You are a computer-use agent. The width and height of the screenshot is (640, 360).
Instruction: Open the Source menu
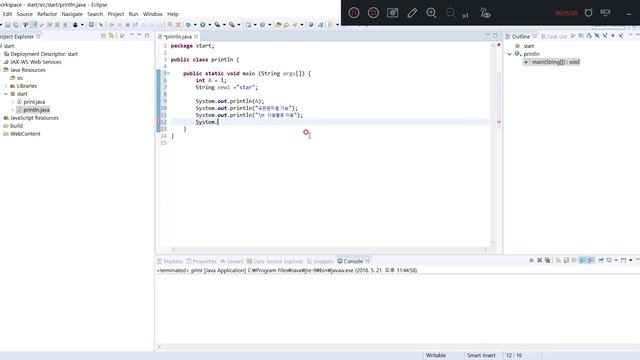click(x=24, y=14)
